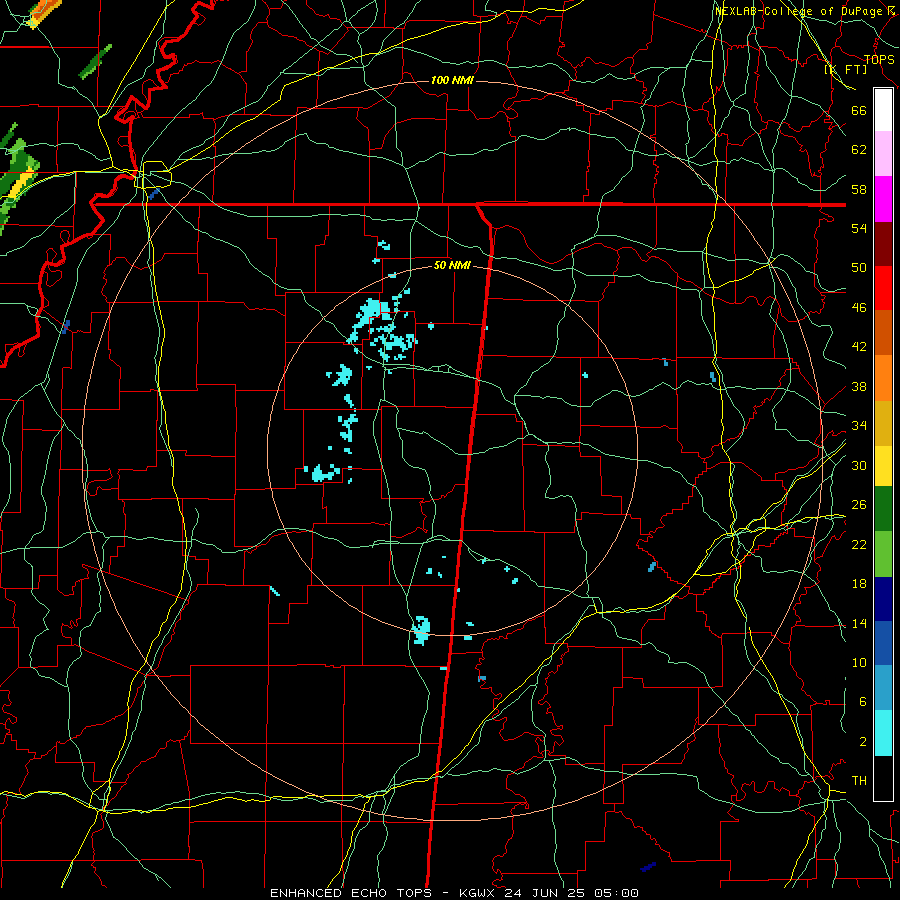The image size is (900, 900).
Task: Click the orange 38 kft legend swatch
Action: 883,378
